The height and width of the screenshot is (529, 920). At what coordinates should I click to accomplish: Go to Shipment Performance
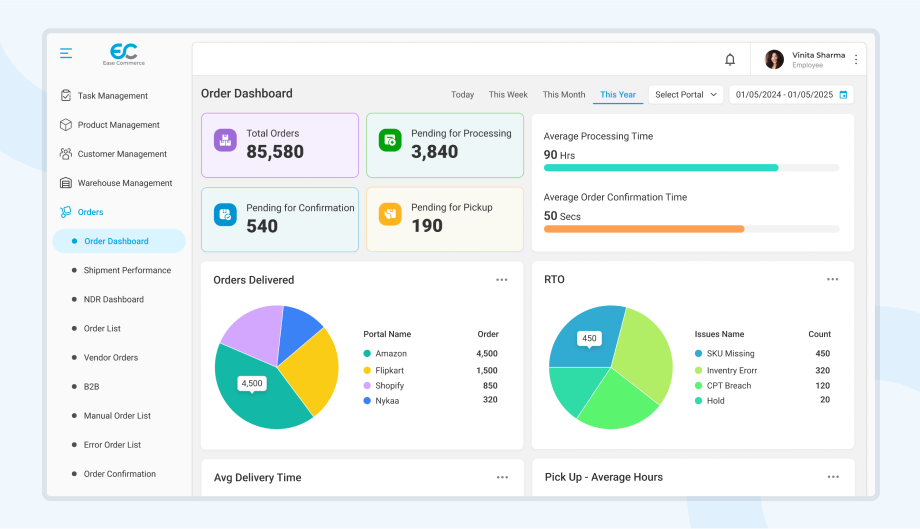pos(127,270)
